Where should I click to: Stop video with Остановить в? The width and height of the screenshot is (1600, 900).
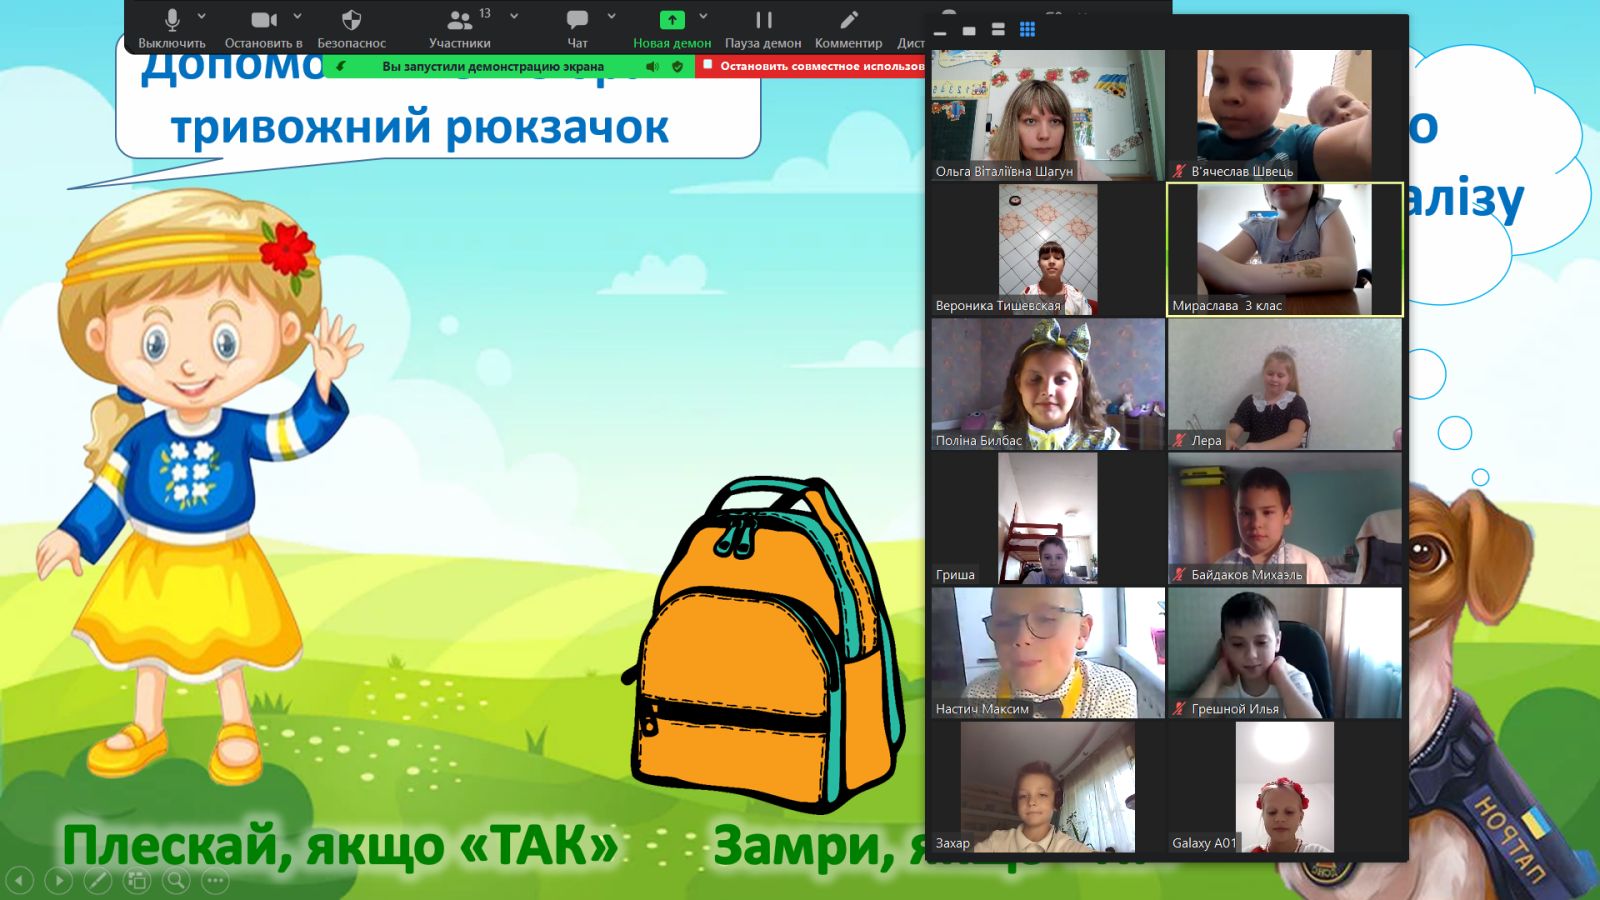(x=263, y=28)
